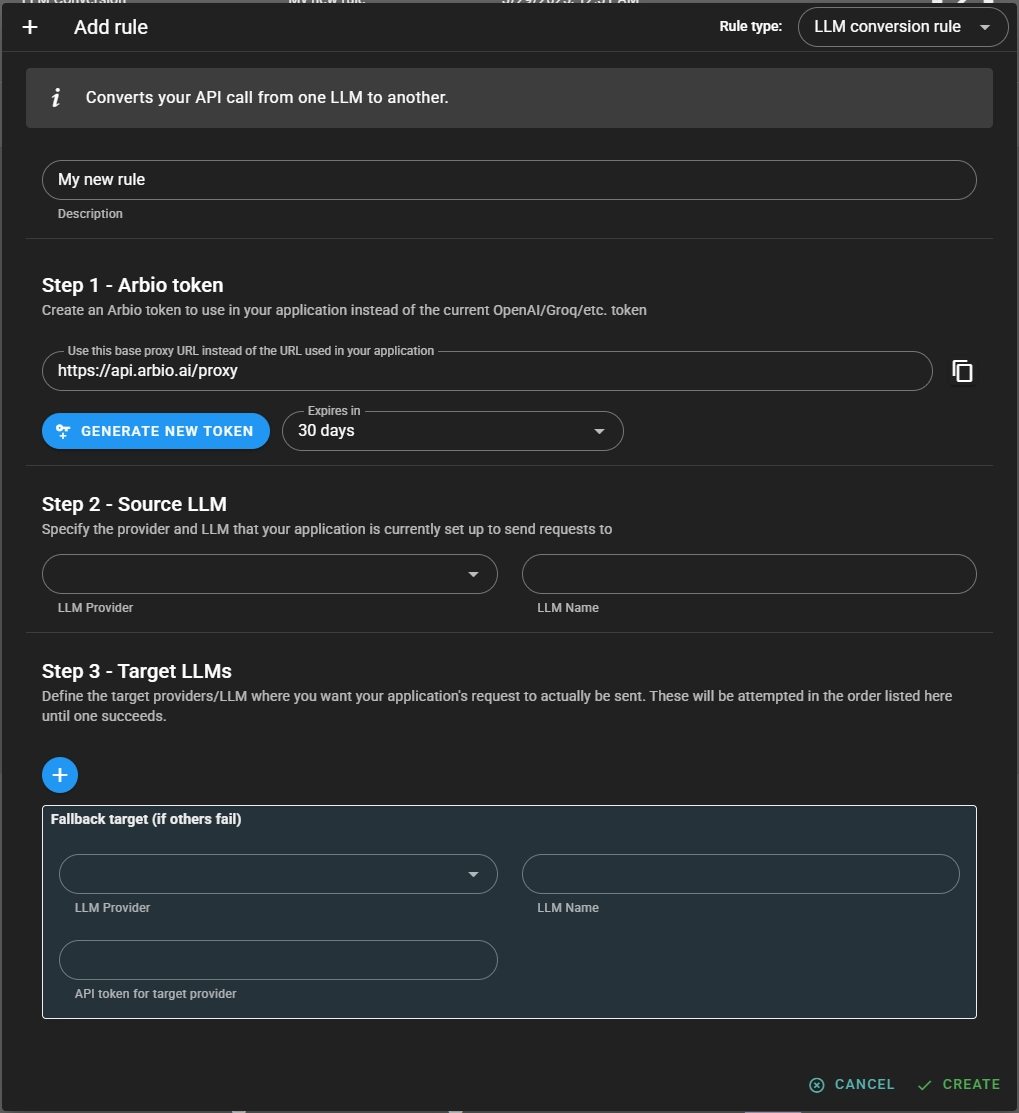Screen dimensions: 1019x1113
Task: Focus API token for target provider field
Action: click(x=277, y=960)
